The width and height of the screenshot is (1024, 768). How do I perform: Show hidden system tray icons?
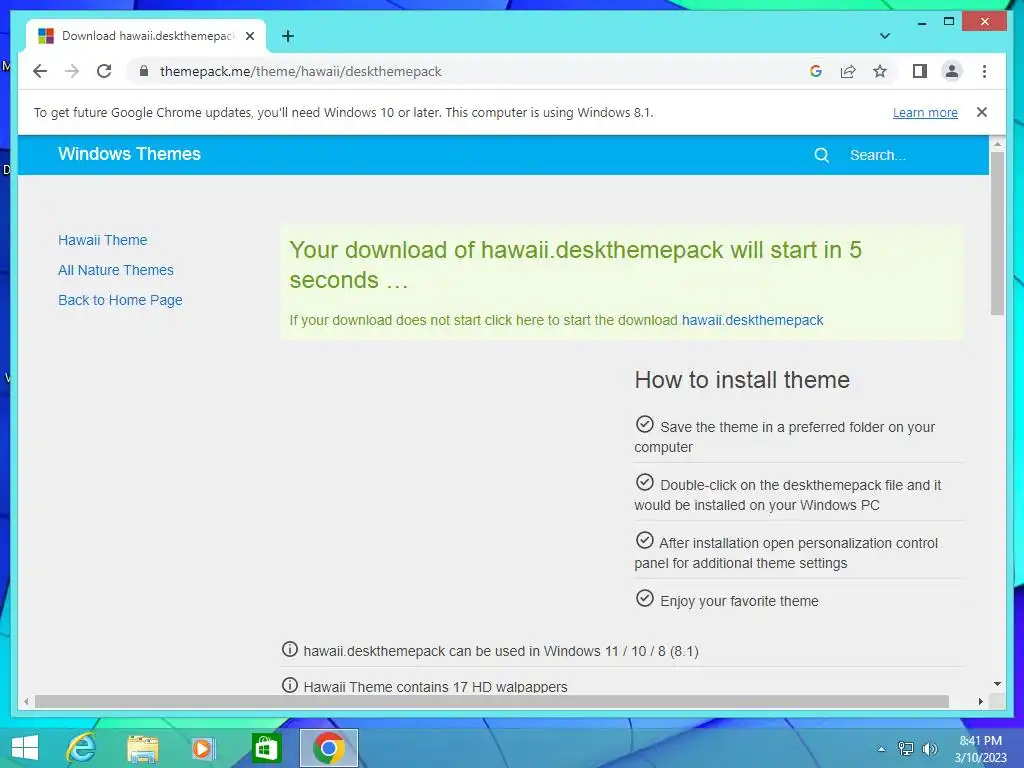pos(882,749)
